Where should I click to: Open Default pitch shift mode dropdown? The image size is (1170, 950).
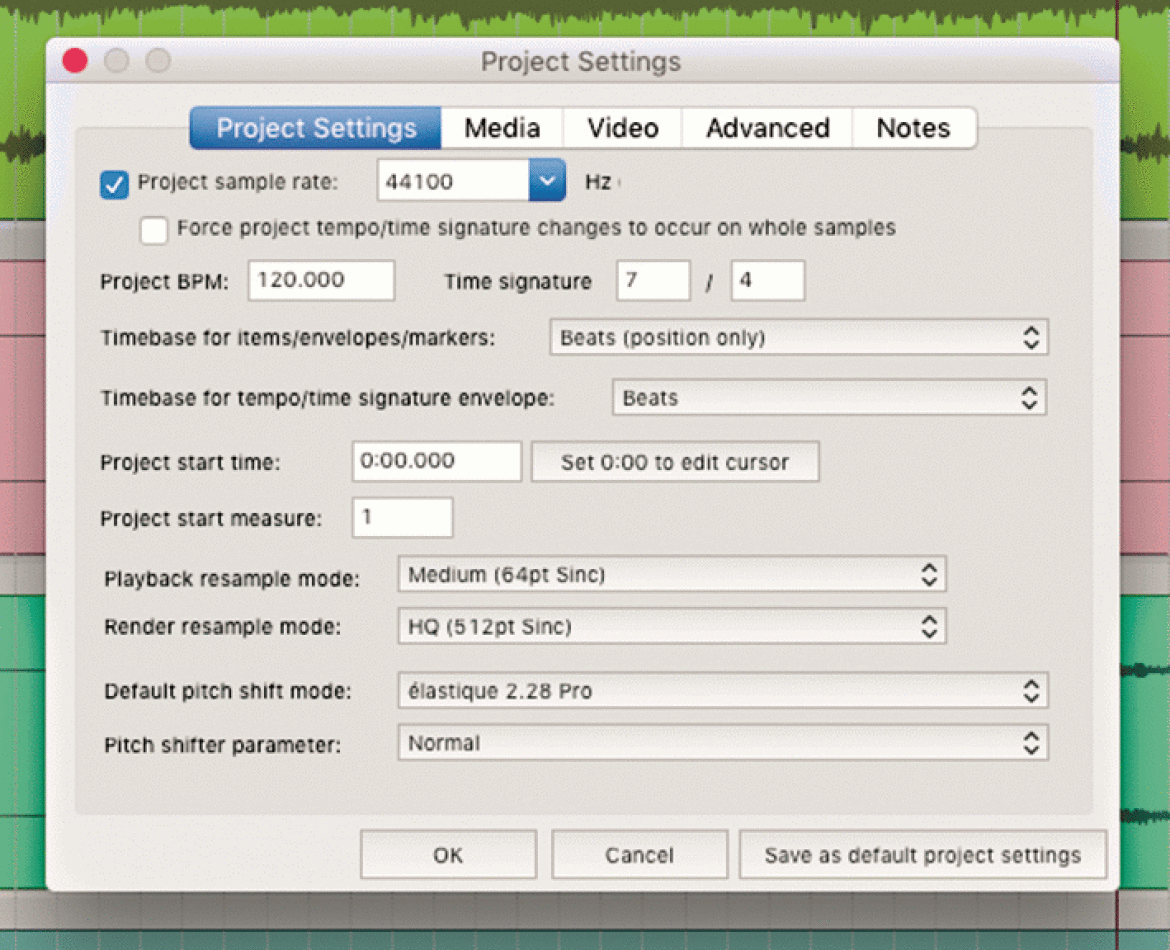(x=723, y=691)
